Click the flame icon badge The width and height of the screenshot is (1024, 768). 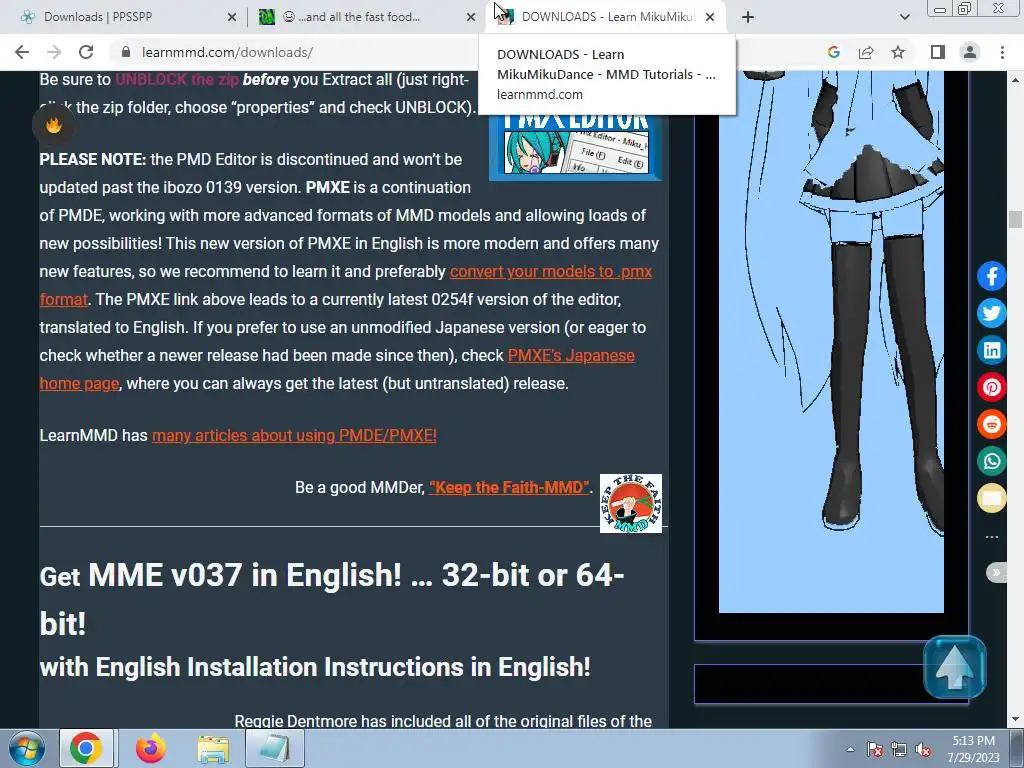pos(53,124)
